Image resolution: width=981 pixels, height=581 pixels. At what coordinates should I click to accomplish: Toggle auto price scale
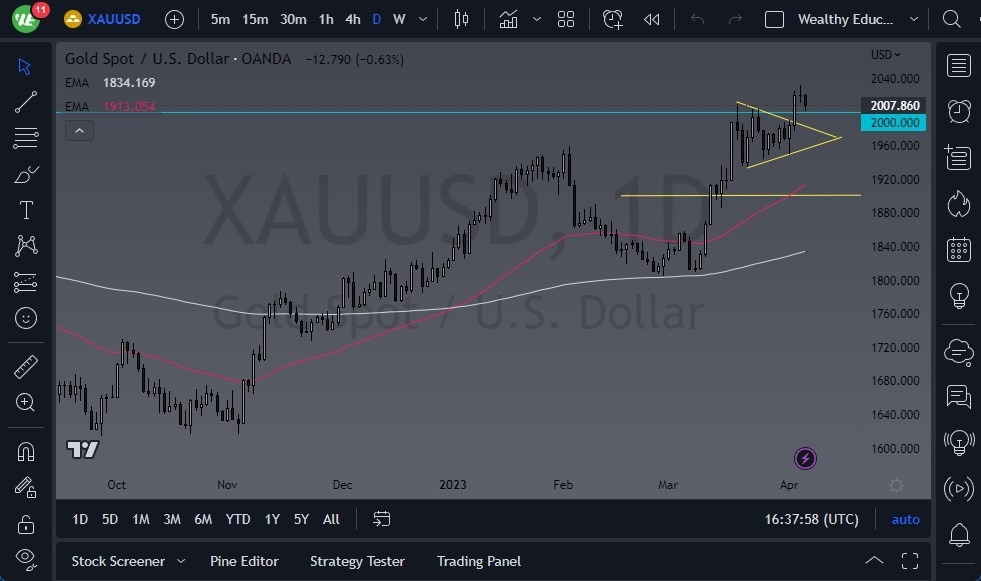point(905,519)
